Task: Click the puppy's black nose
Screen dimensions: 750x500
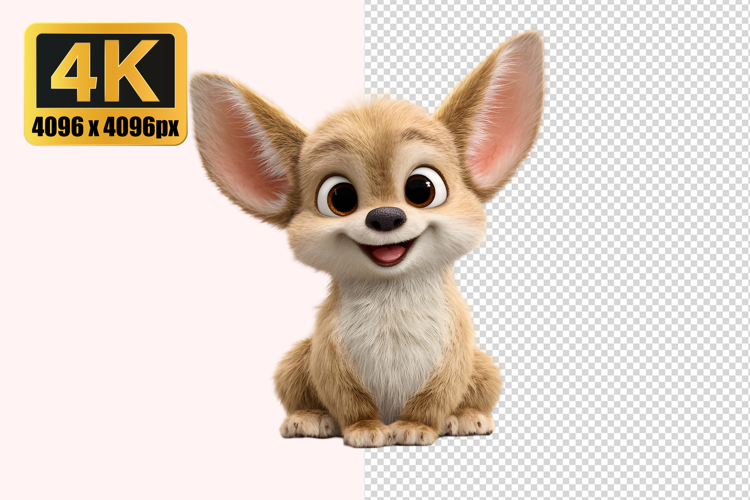Action: (385, 219)
